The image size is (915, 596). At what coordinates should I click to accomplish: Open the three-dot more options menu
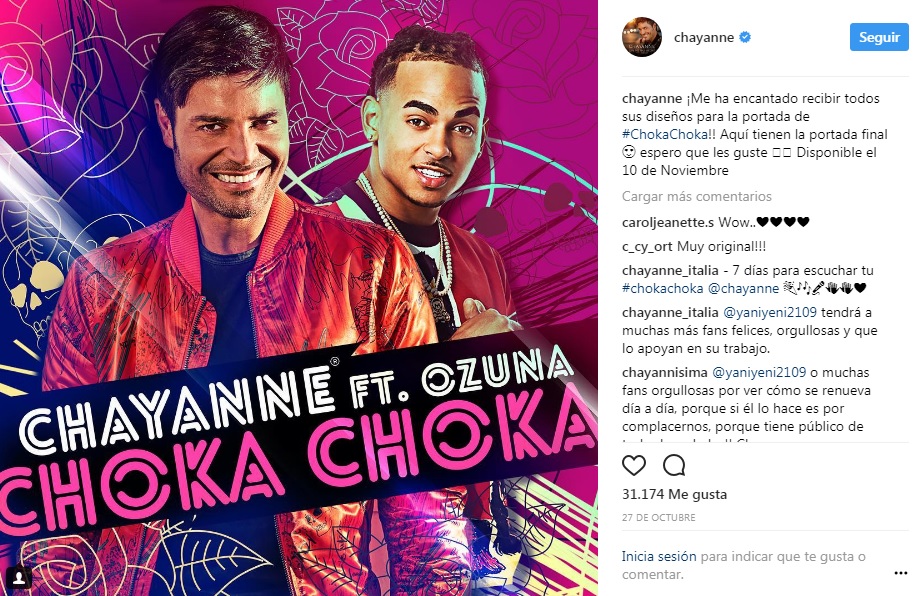click(x=900, y=574)
